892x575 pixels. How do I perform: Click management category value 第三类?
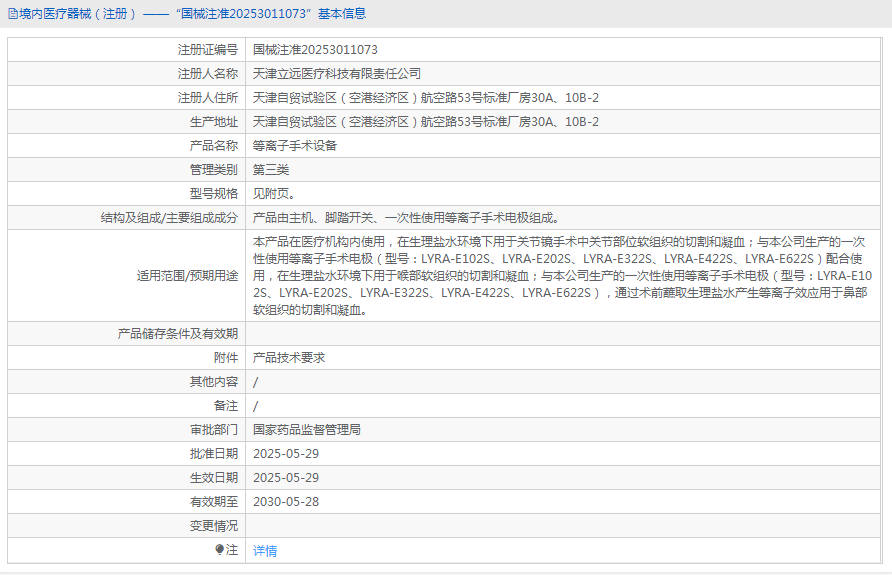[271, 169]
